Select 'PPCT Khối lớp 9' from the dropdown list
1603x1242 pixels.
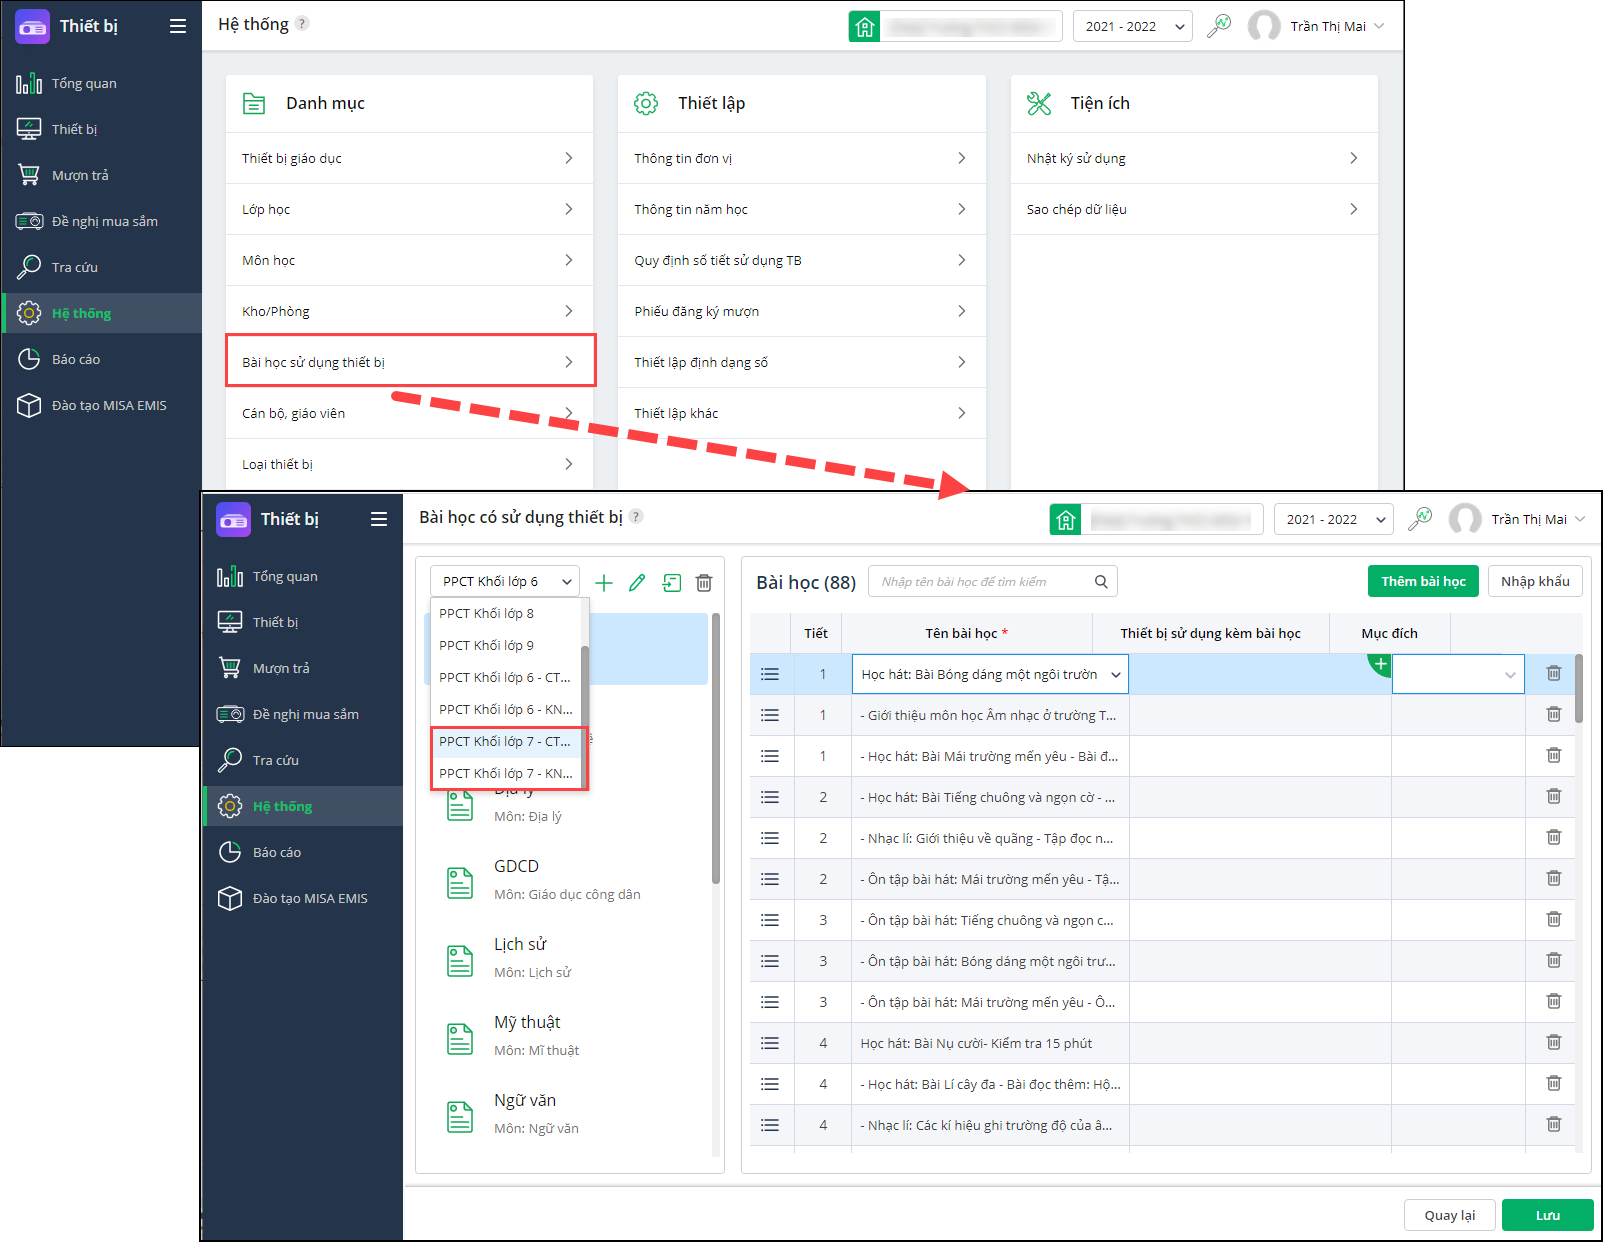click(506, 645)
